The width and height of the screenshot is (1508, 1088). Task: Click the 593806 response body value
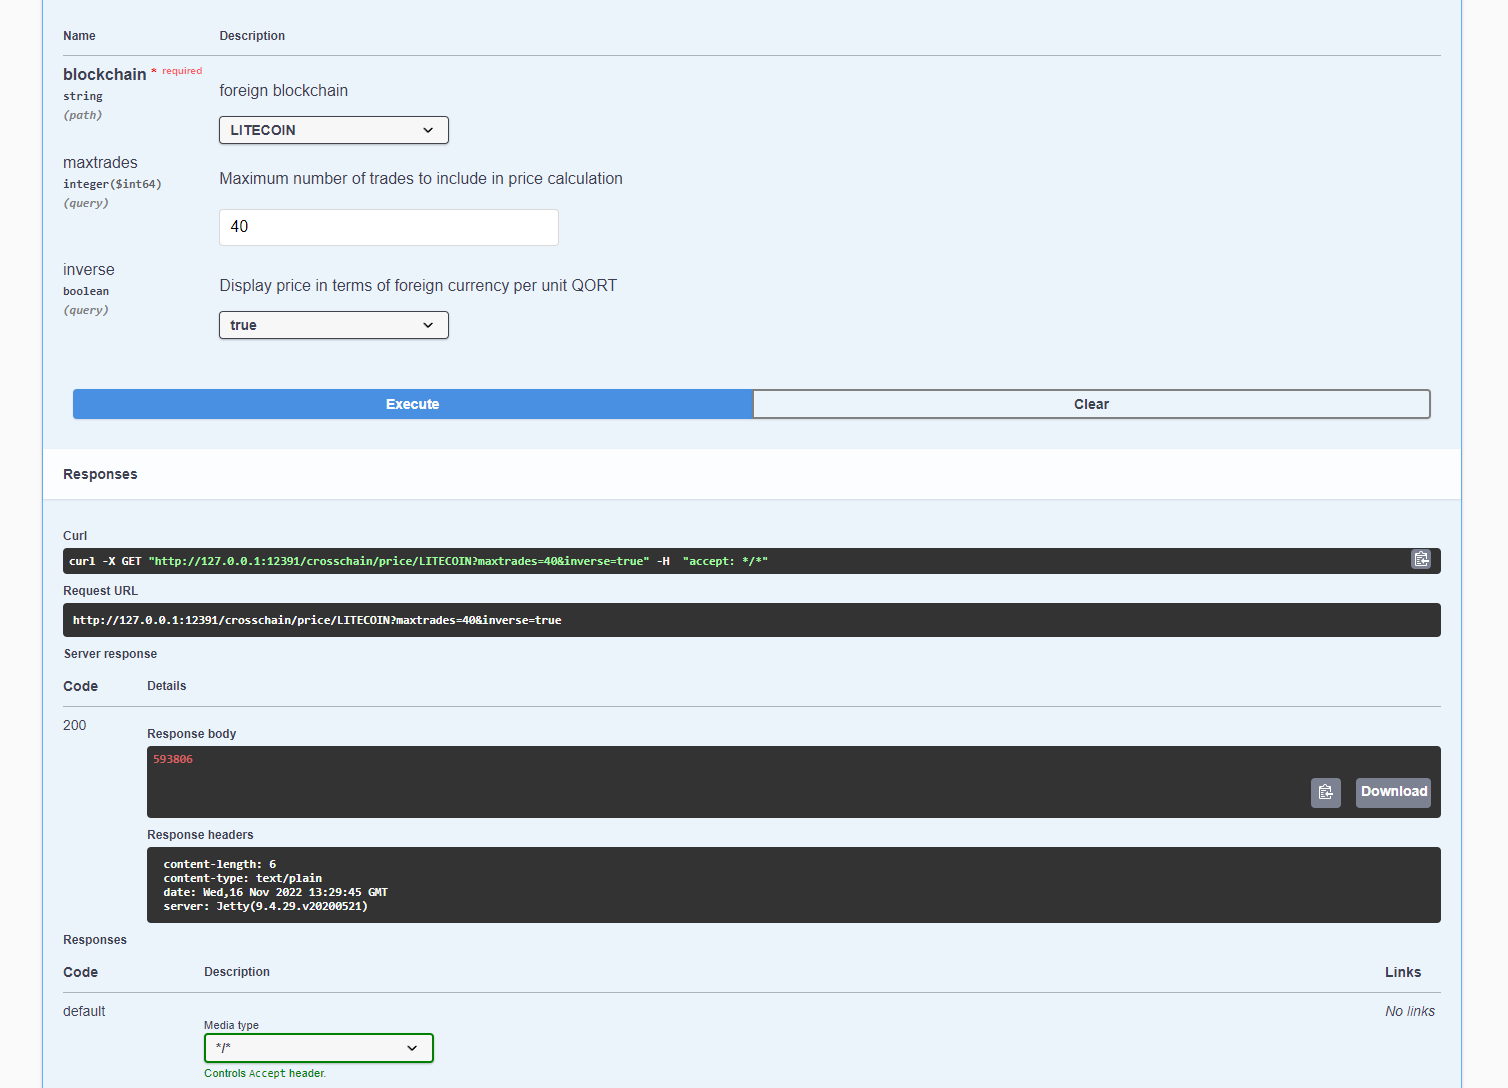coord(173,759)
